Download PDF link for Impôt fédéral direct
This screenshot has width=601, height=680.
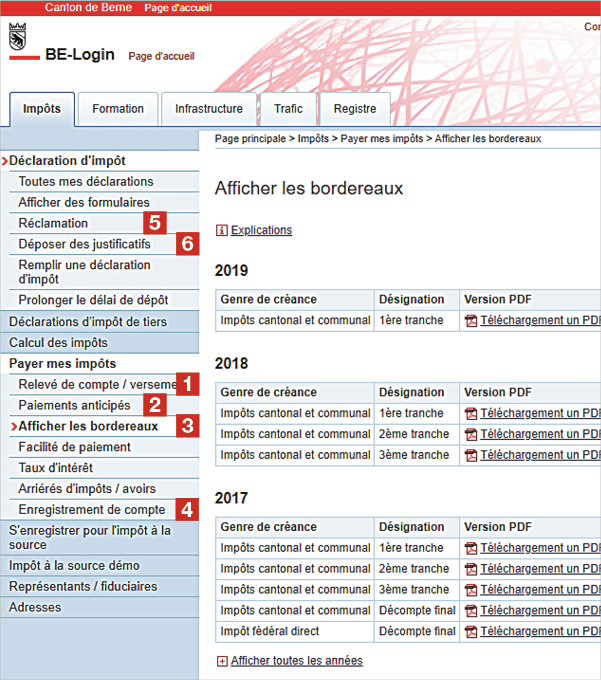(540, 631)
